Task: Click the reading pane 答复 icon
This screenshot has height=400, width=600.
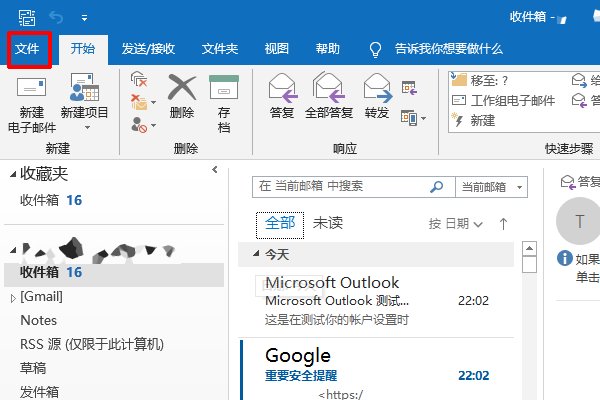Action: click(x=568, y=181)
